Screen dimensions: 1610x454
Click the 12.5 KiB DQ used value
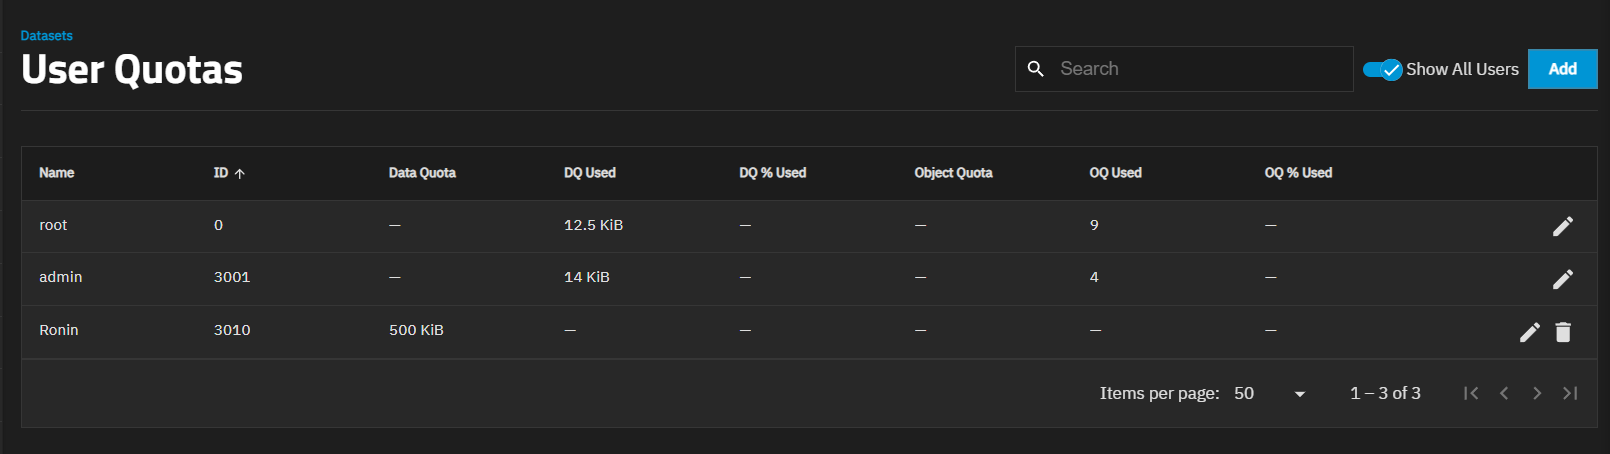pos(593,225)
